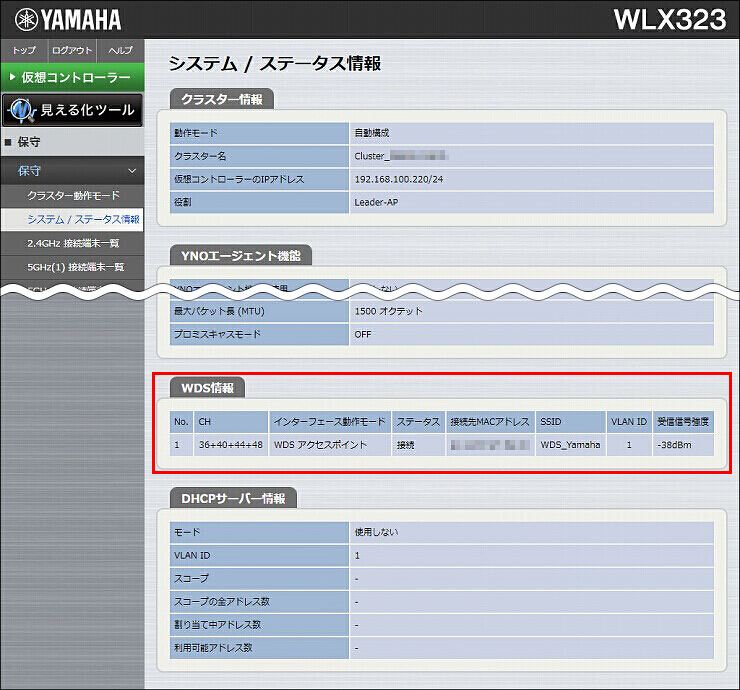Viewport: 740px width, 690px height.
Task: Click the 使用しない DHCP mode value
Action: point(376,532)
